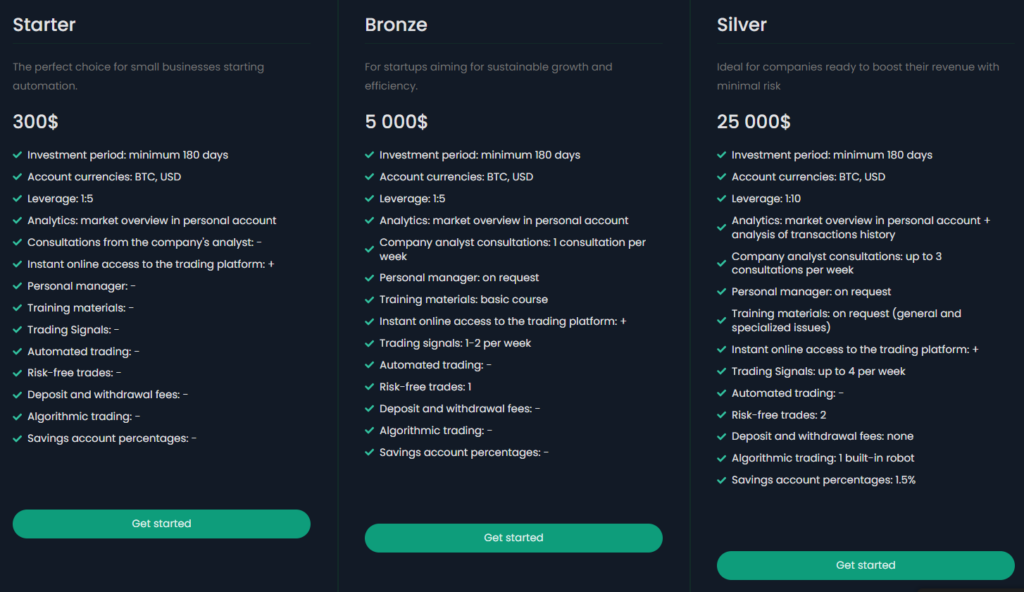This screenshot has height=592, width=1024.
Task: Click checkmark icon beside Starter Leverage 1:5
Action: point(18,199)
